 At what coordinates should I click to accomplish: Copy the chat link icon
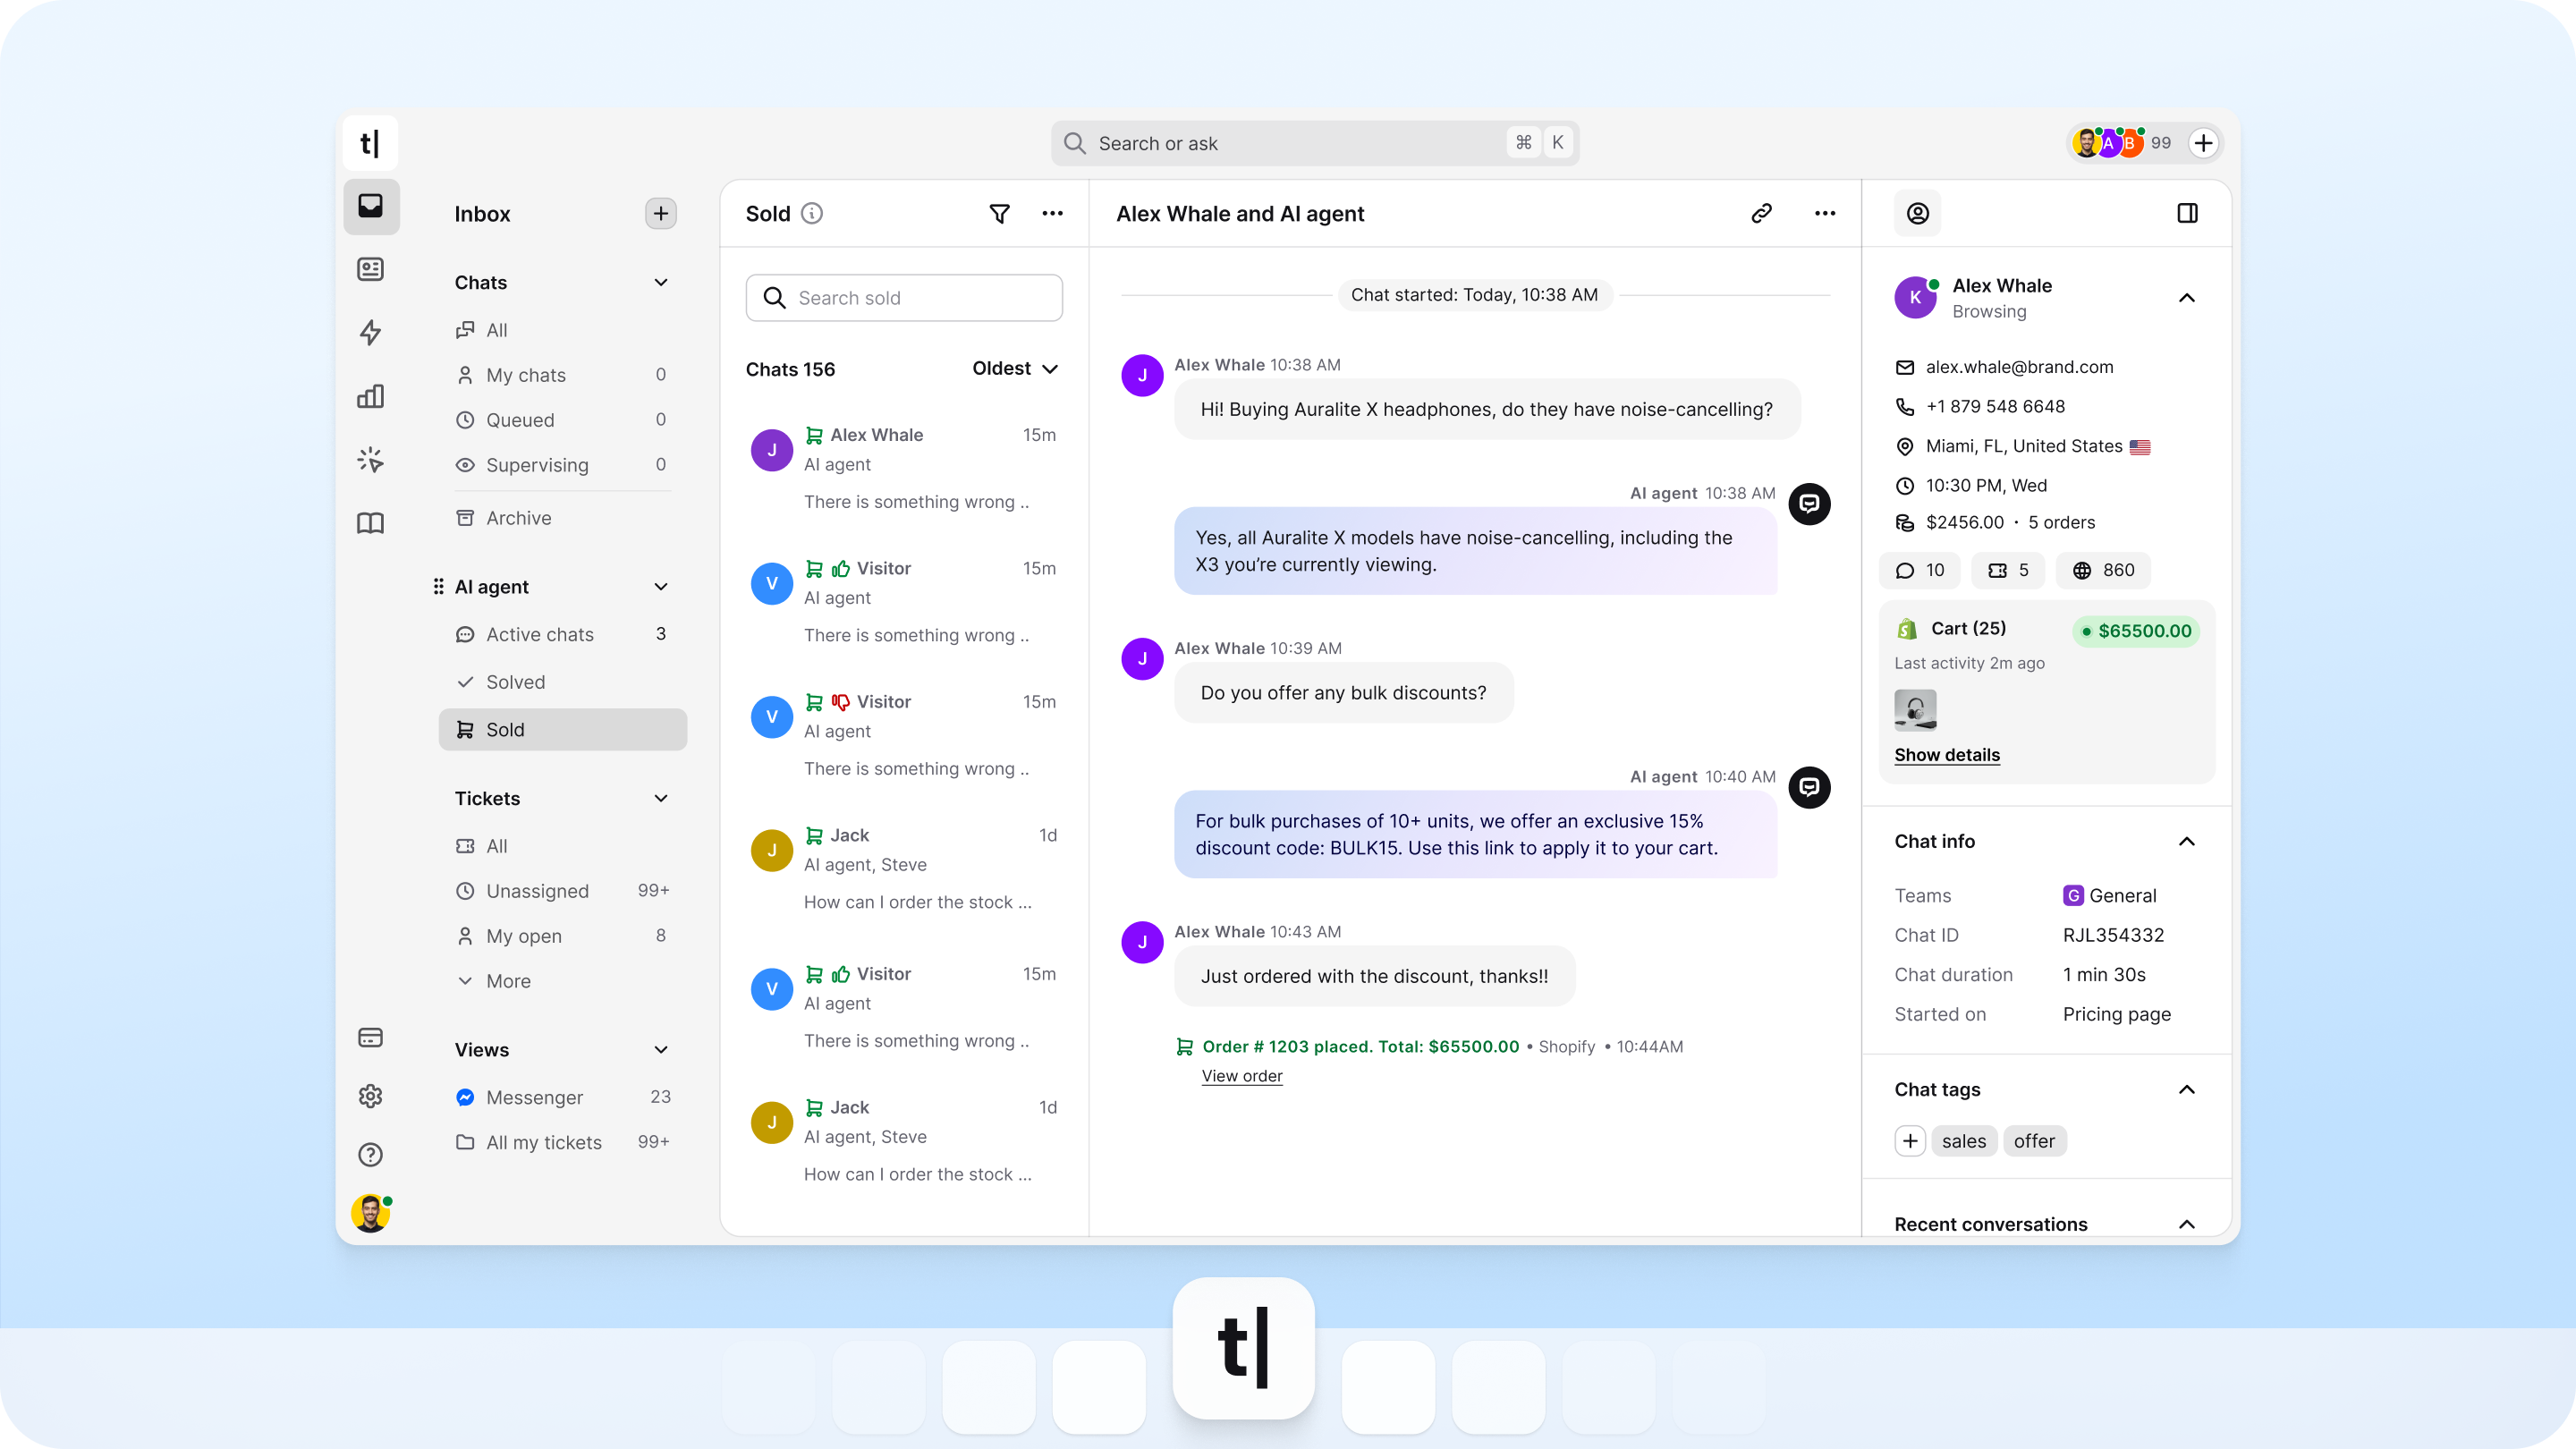[x=1762, y=213]
